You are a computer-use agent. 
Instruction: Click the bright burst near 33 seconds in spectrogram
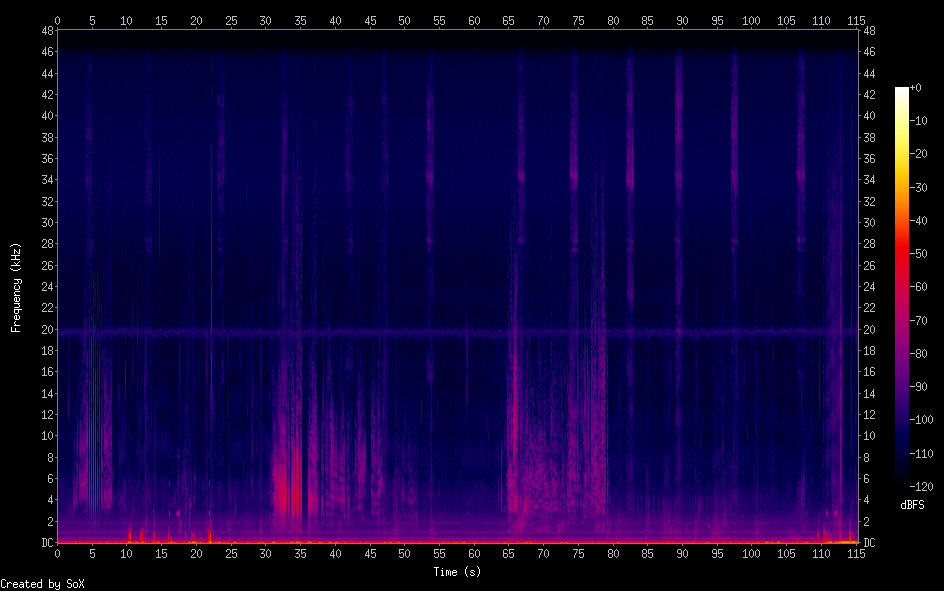pos(285,490)
